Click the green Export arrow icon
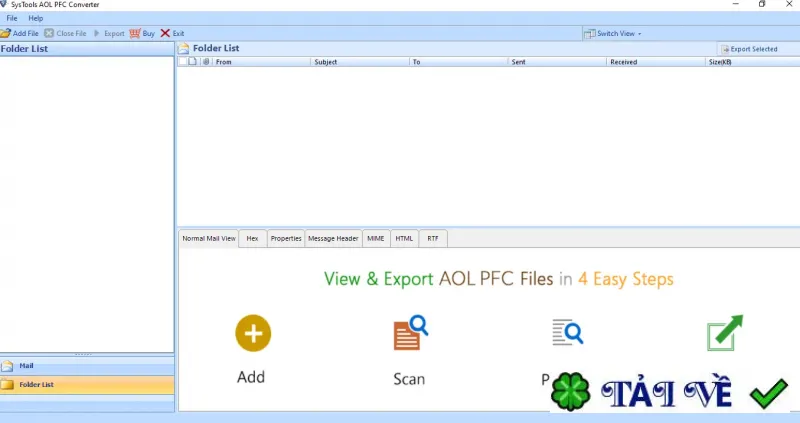Screen dimensions: 800x423 (x=725, y=333)
